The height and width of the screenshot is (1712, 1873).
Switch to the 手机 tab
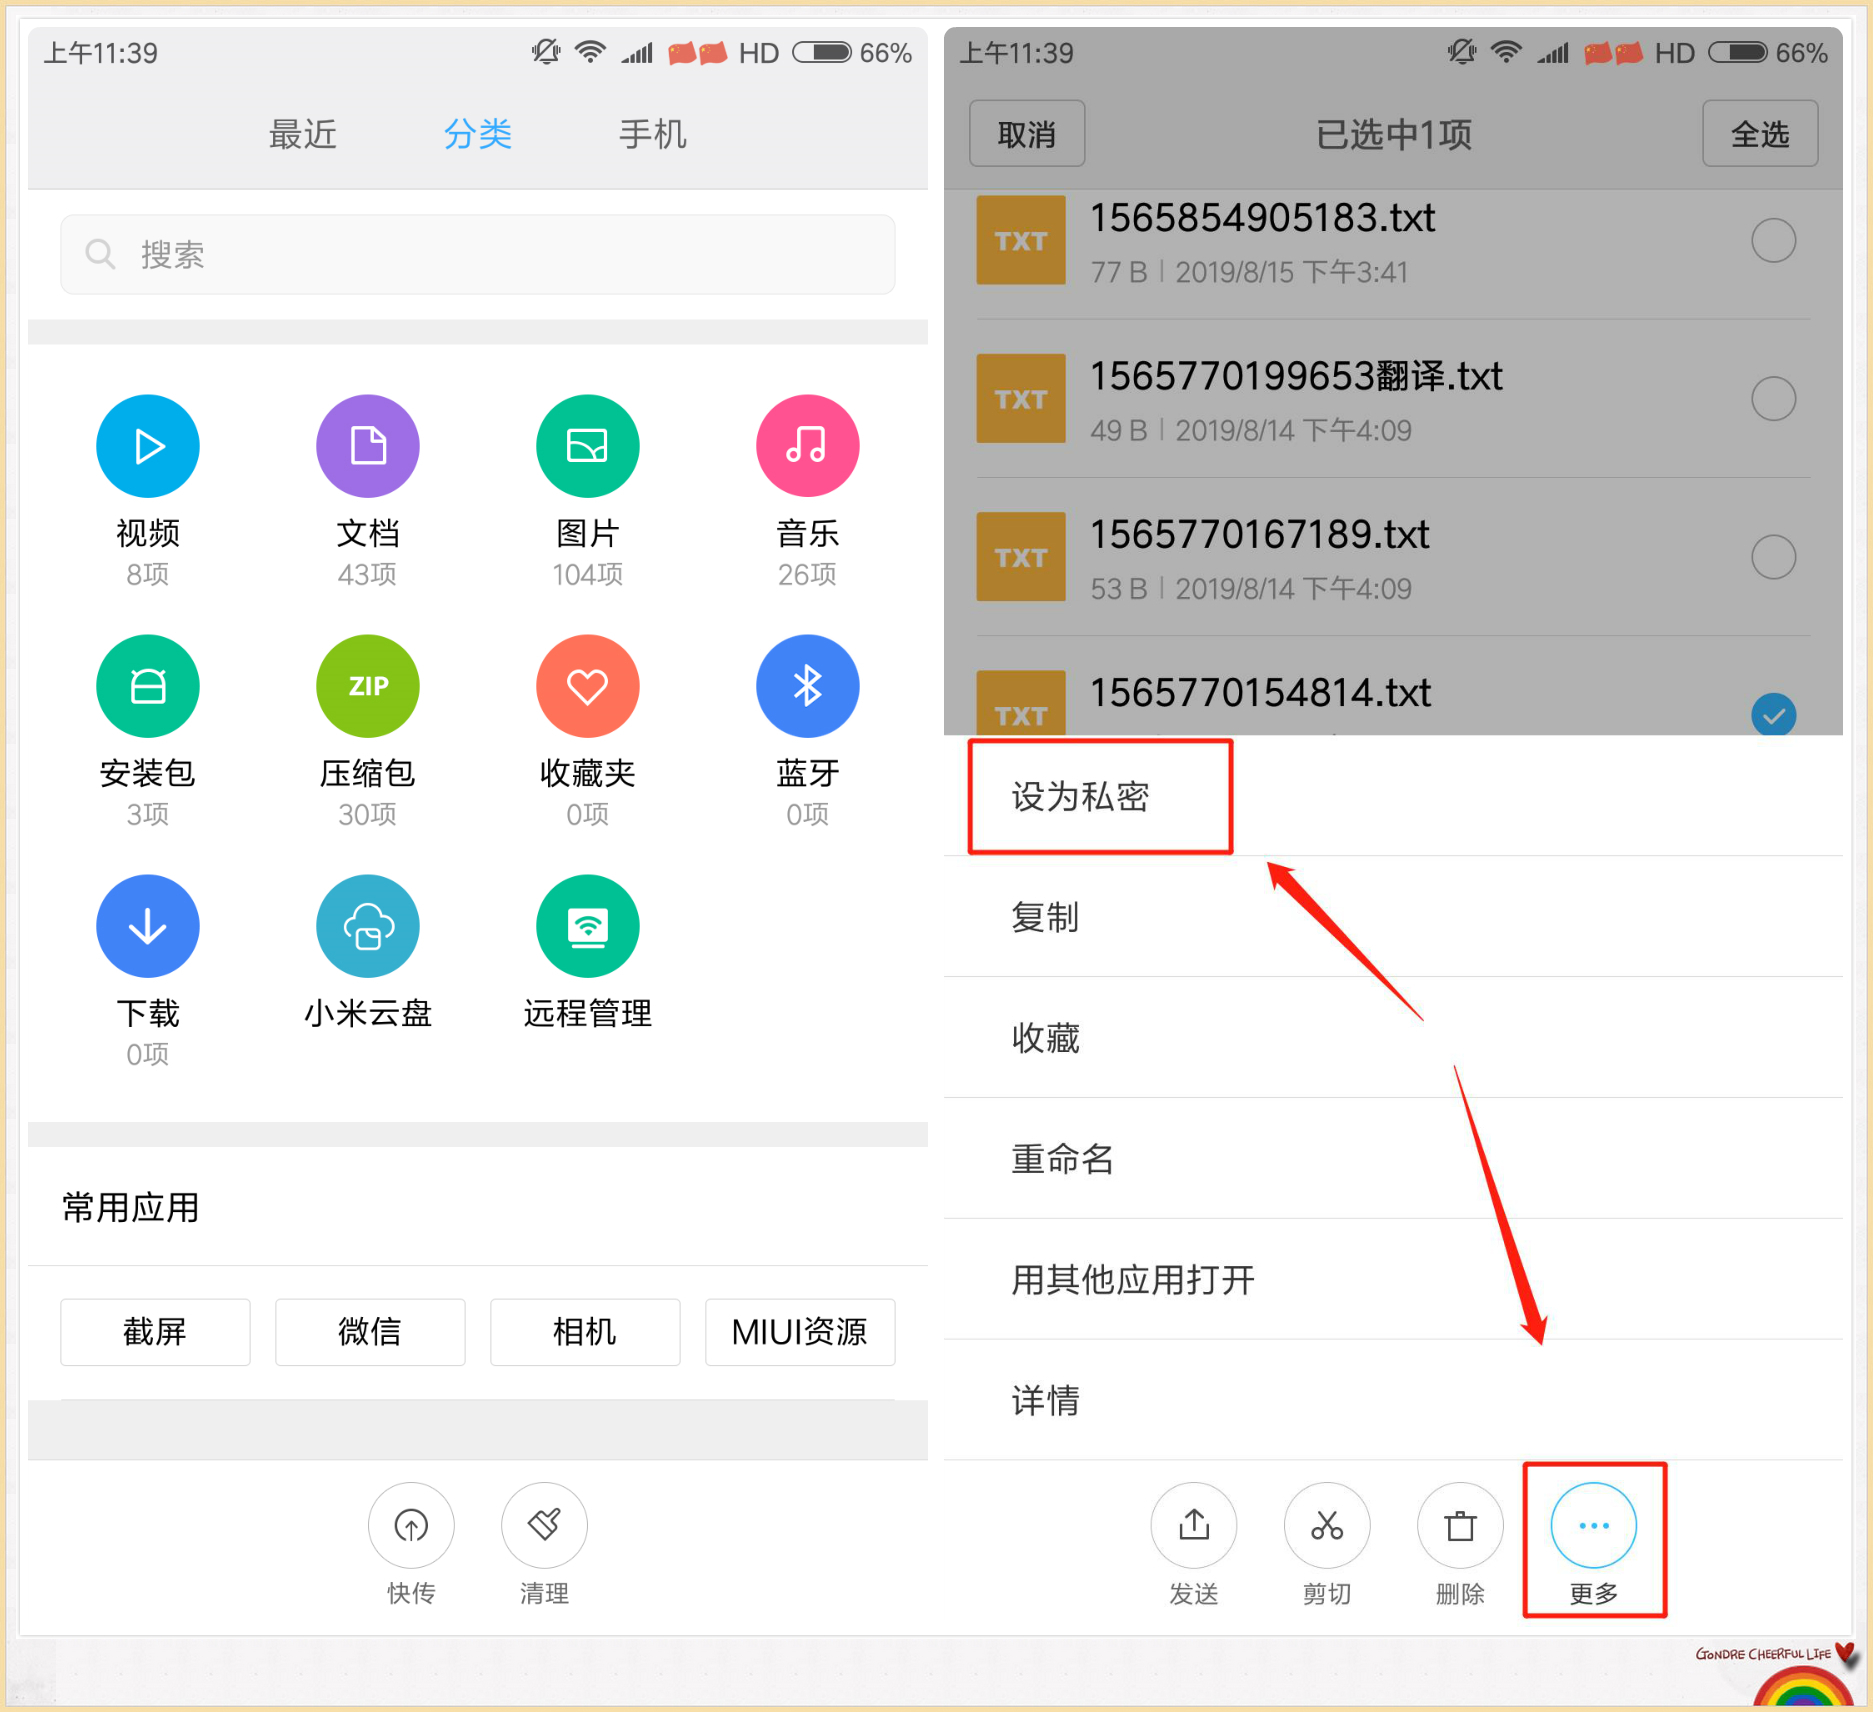652,133
